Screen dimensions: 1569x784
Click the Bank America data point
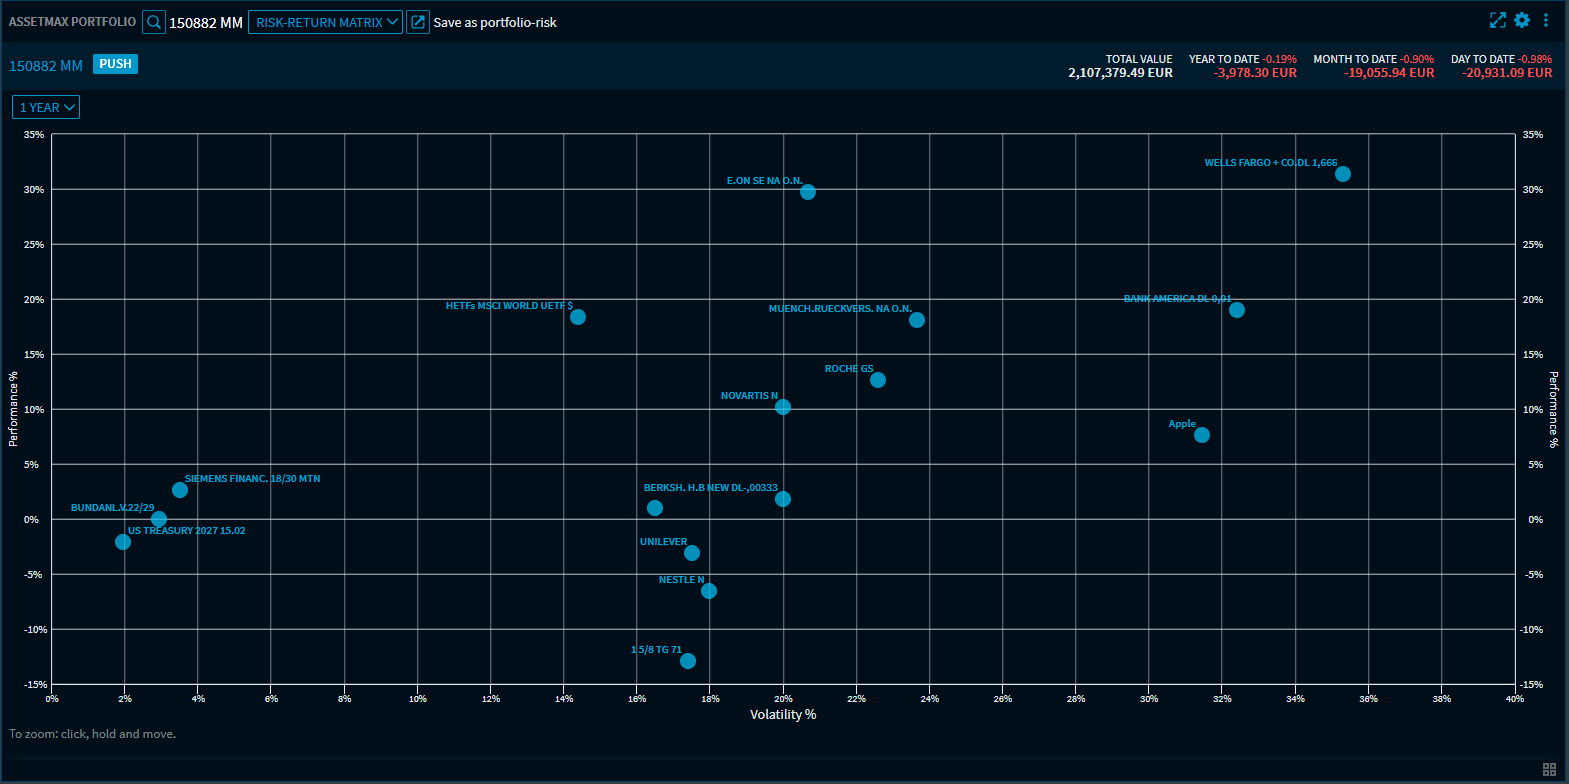pos(1237,310)
